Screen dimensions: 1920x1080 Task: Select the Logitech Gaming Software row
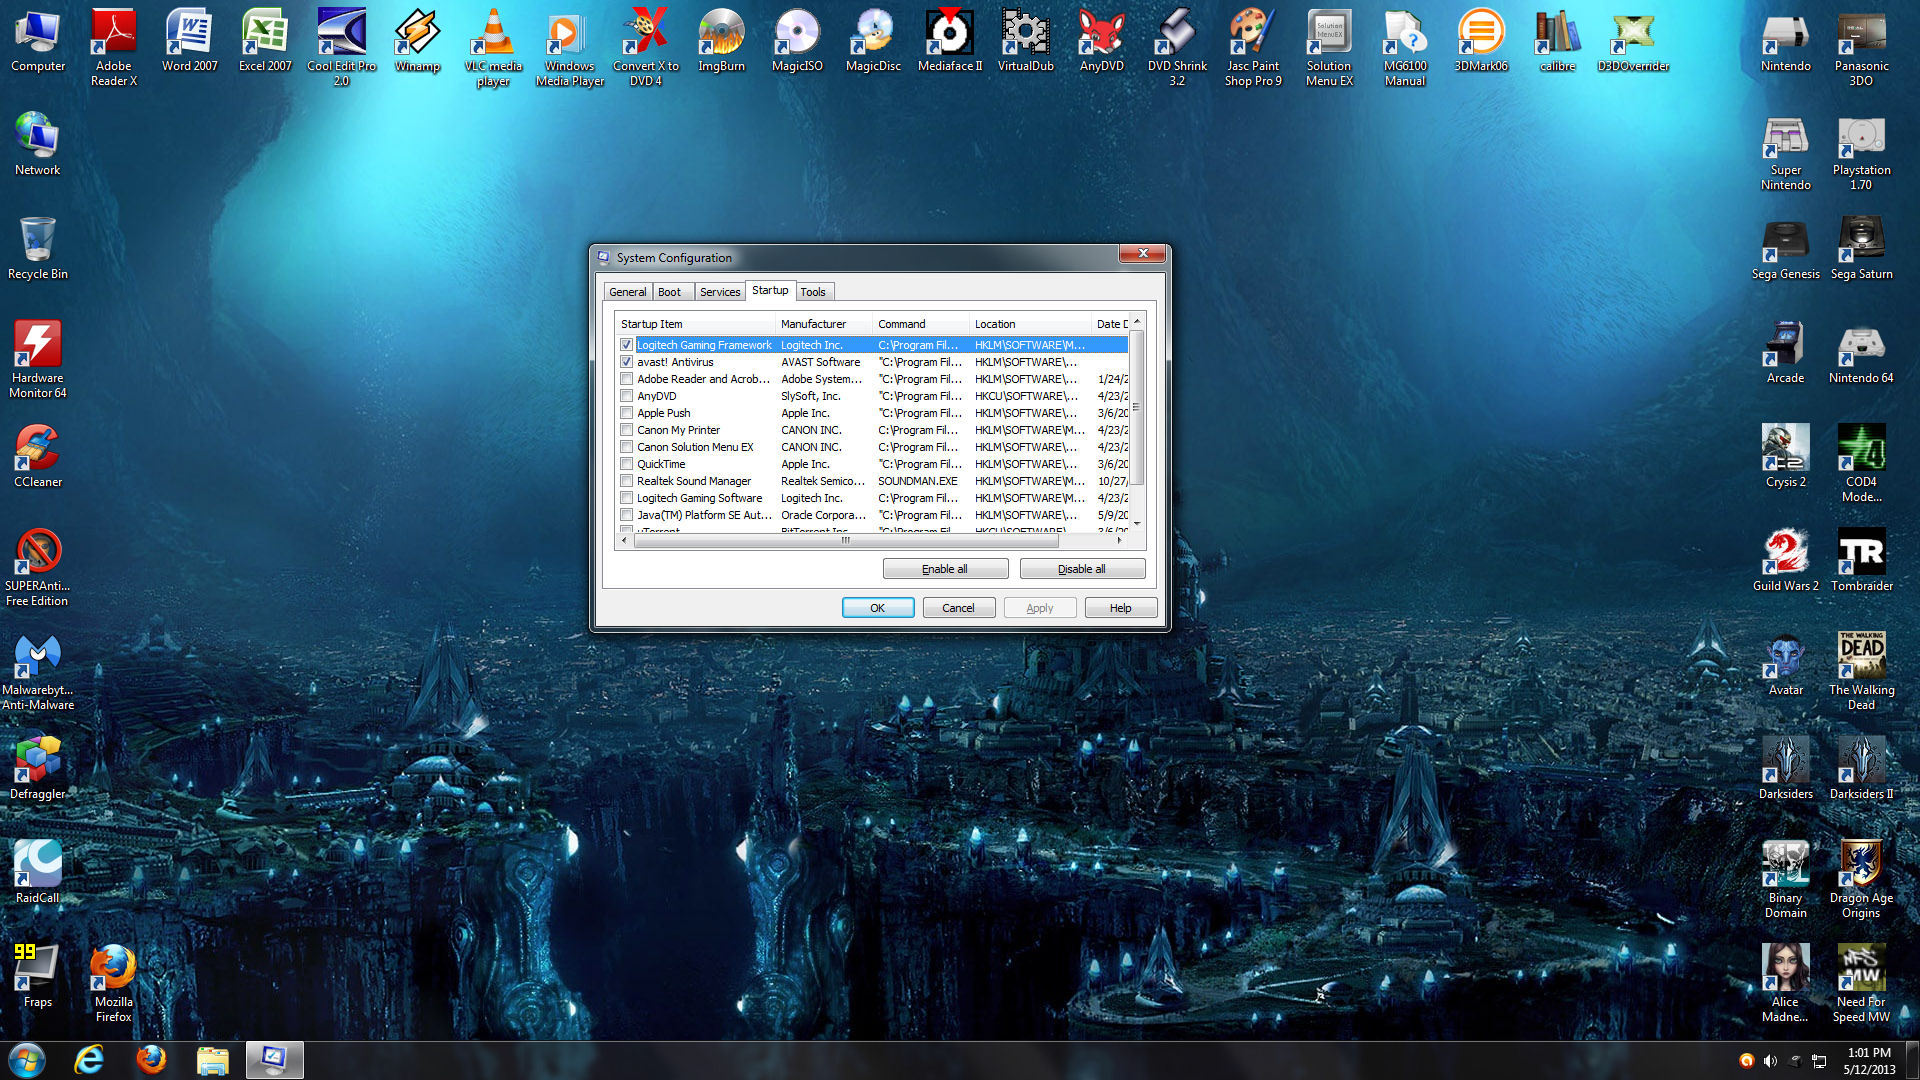(x=872, y=498)
